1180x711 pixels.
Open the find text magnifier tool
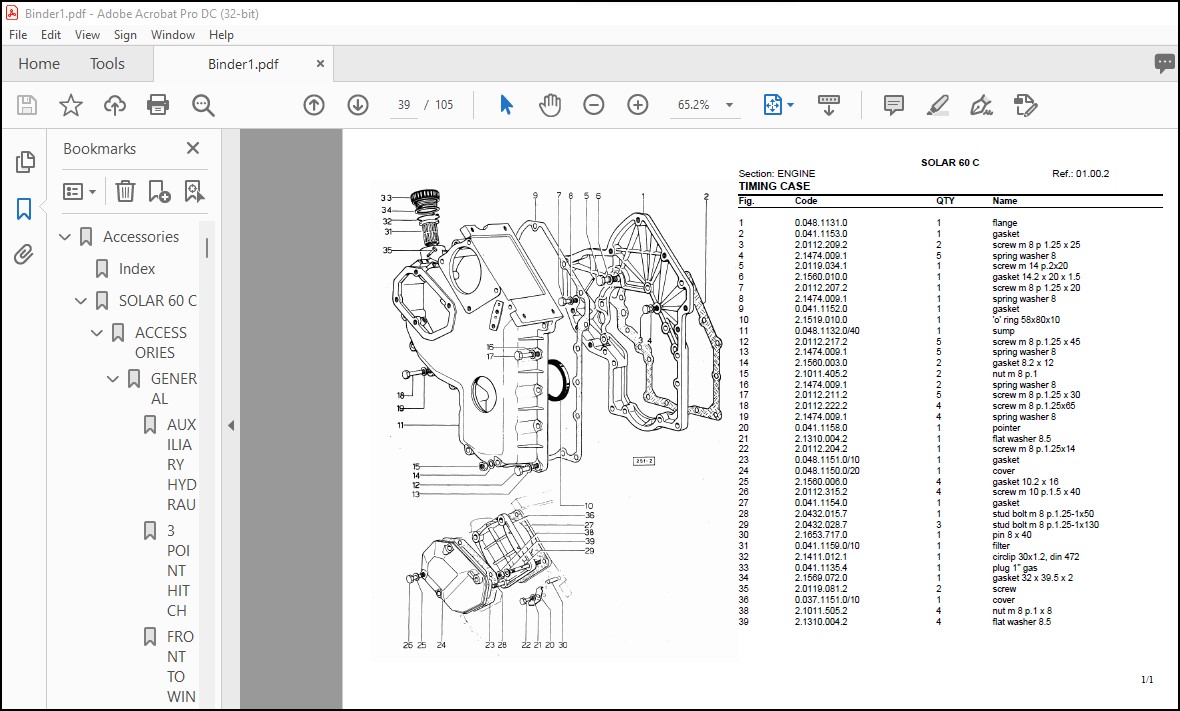point(203,105)
